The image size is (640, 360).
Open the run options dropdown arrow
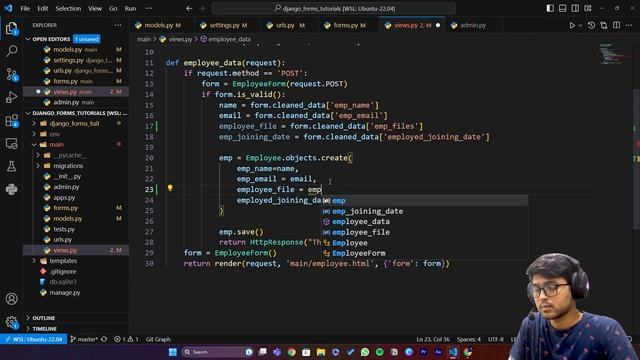[580, 25]
